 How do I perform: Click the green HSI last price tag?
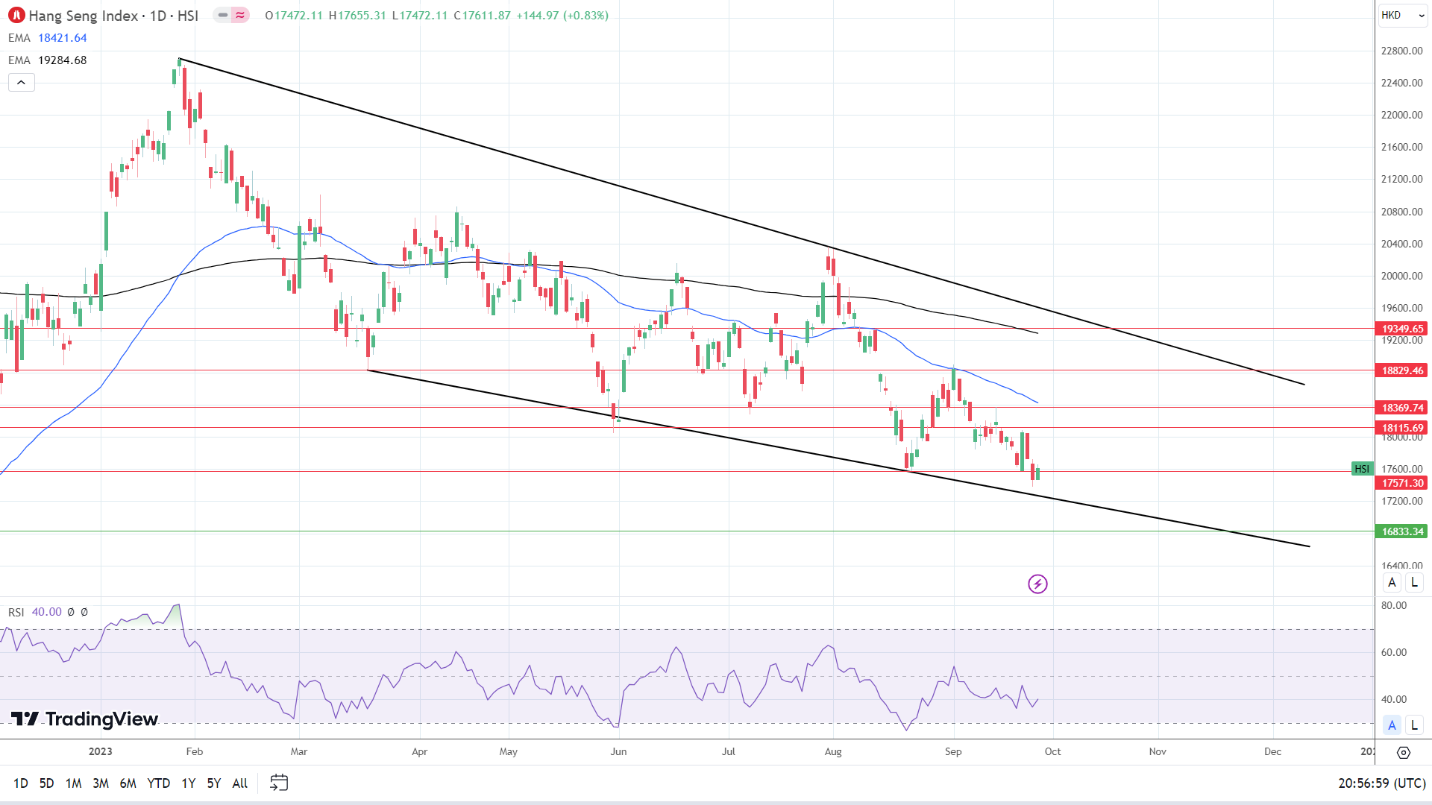click(x=1362, y=469)
